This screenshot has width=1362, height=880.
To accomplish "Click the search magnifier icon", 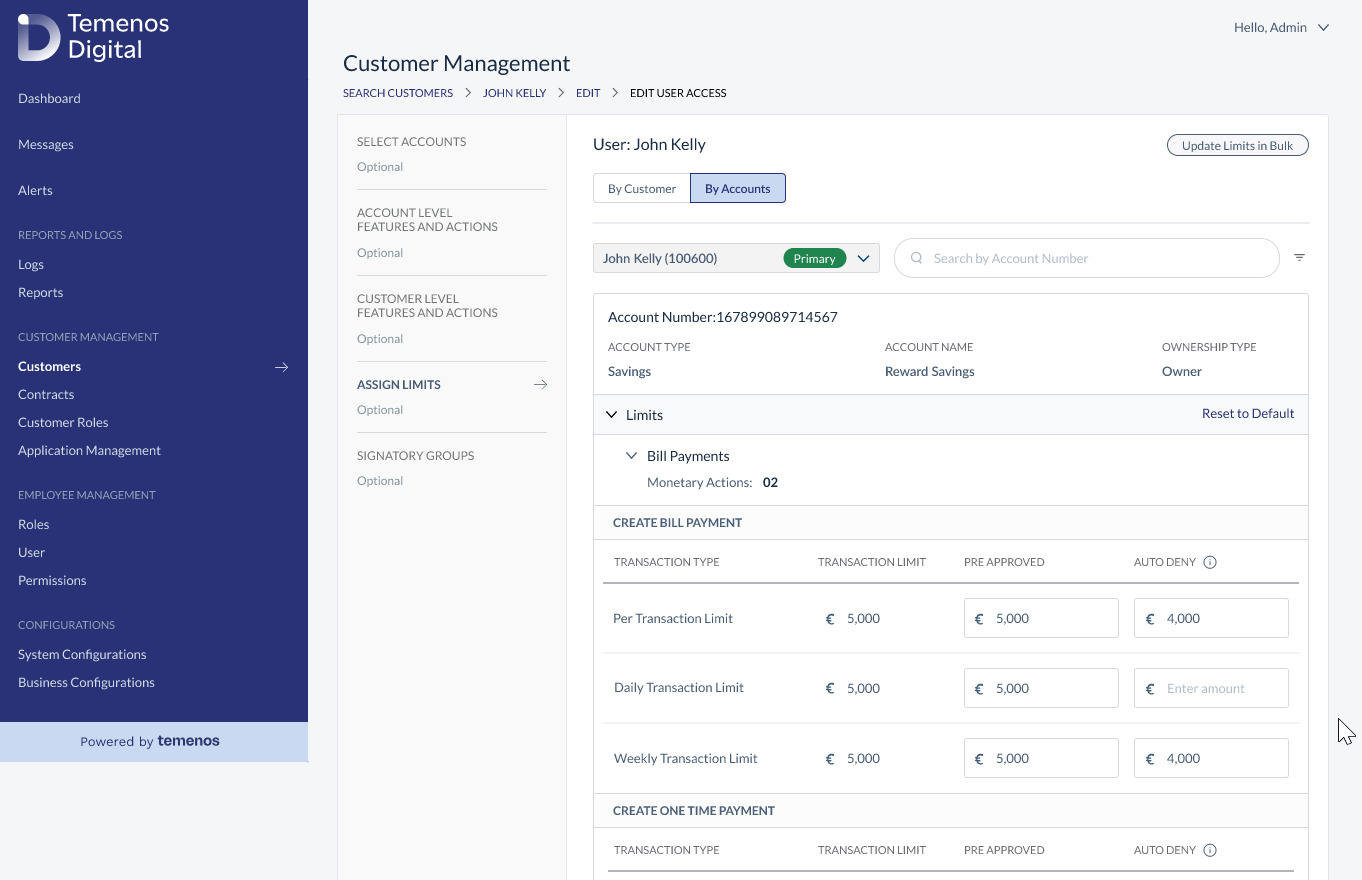I will pyautogui.click(x=916, y=258).
